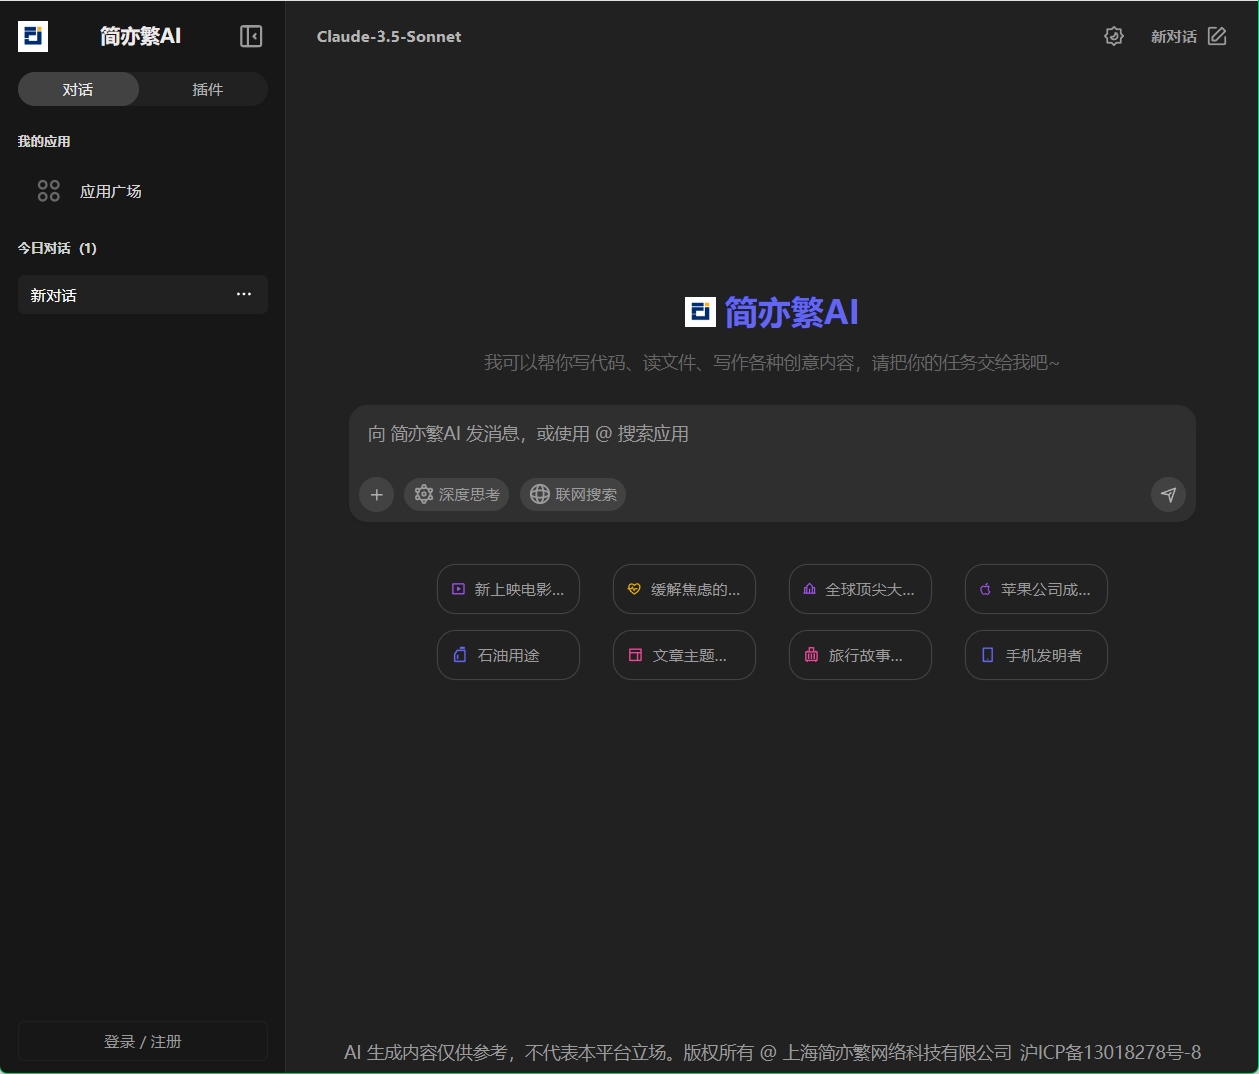Open 应用广场 from the sidebar
Image resolution: width=1259 pixels, height=1074 pixels.
tap(143, 191)
